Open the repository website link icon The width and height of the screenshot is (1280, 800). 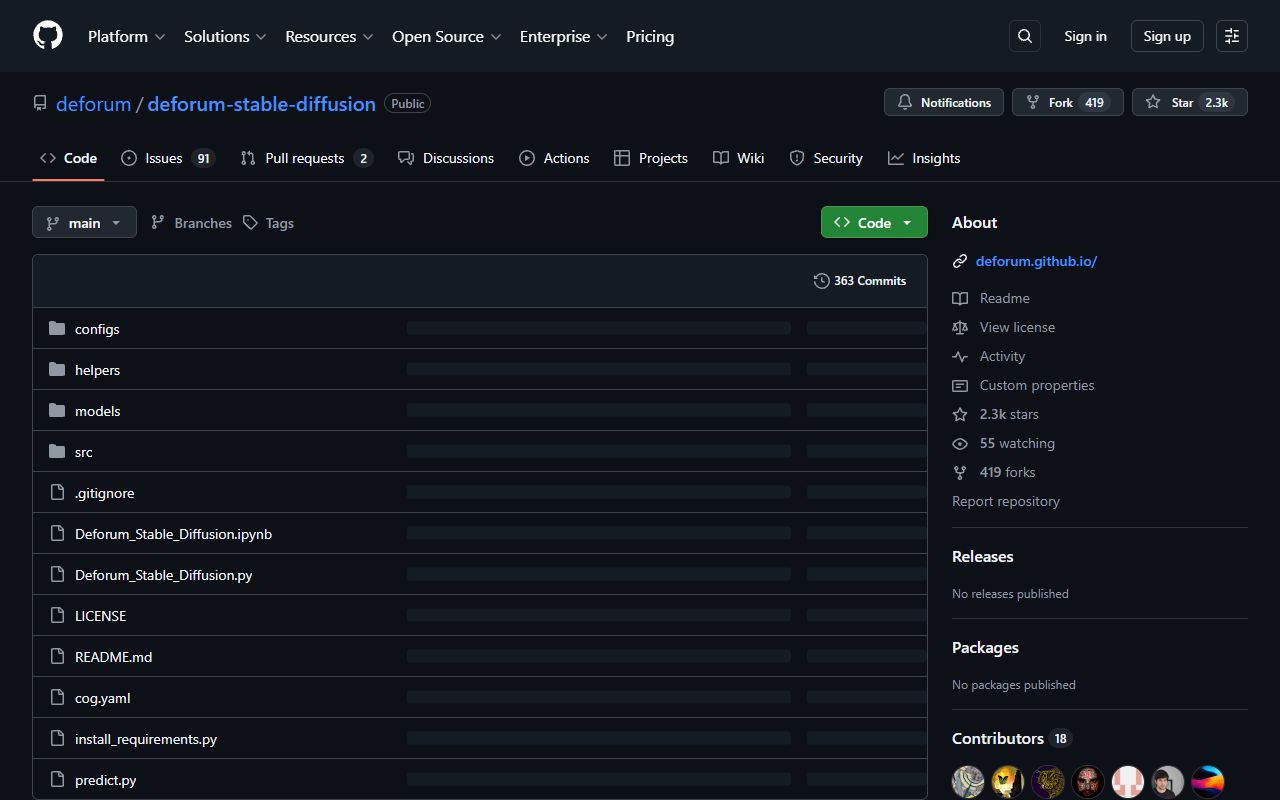pyautogui.click(x=960, y=261)
